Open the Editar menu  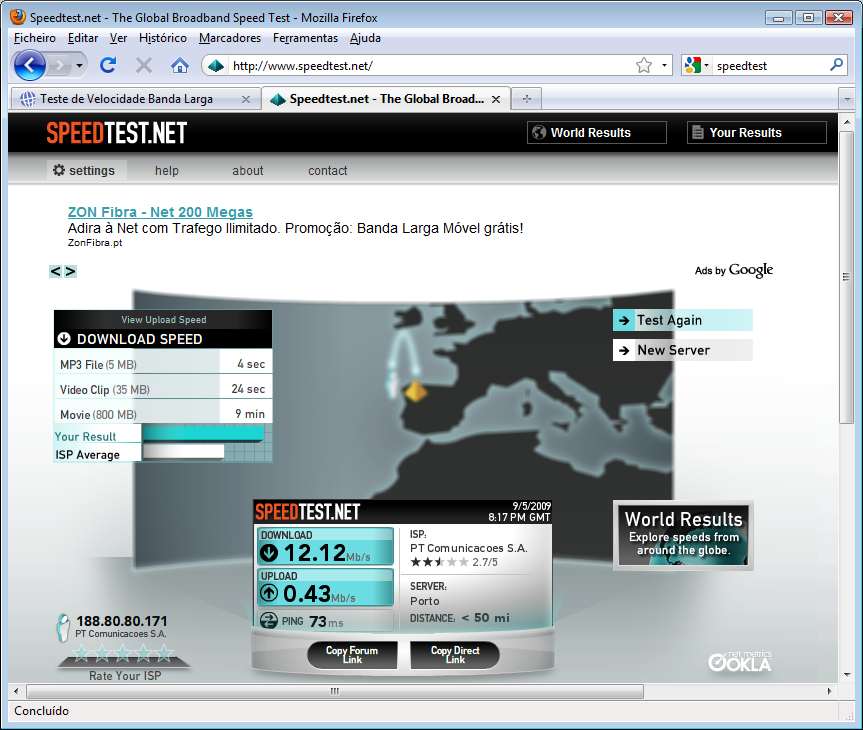[x=83, y=38]
